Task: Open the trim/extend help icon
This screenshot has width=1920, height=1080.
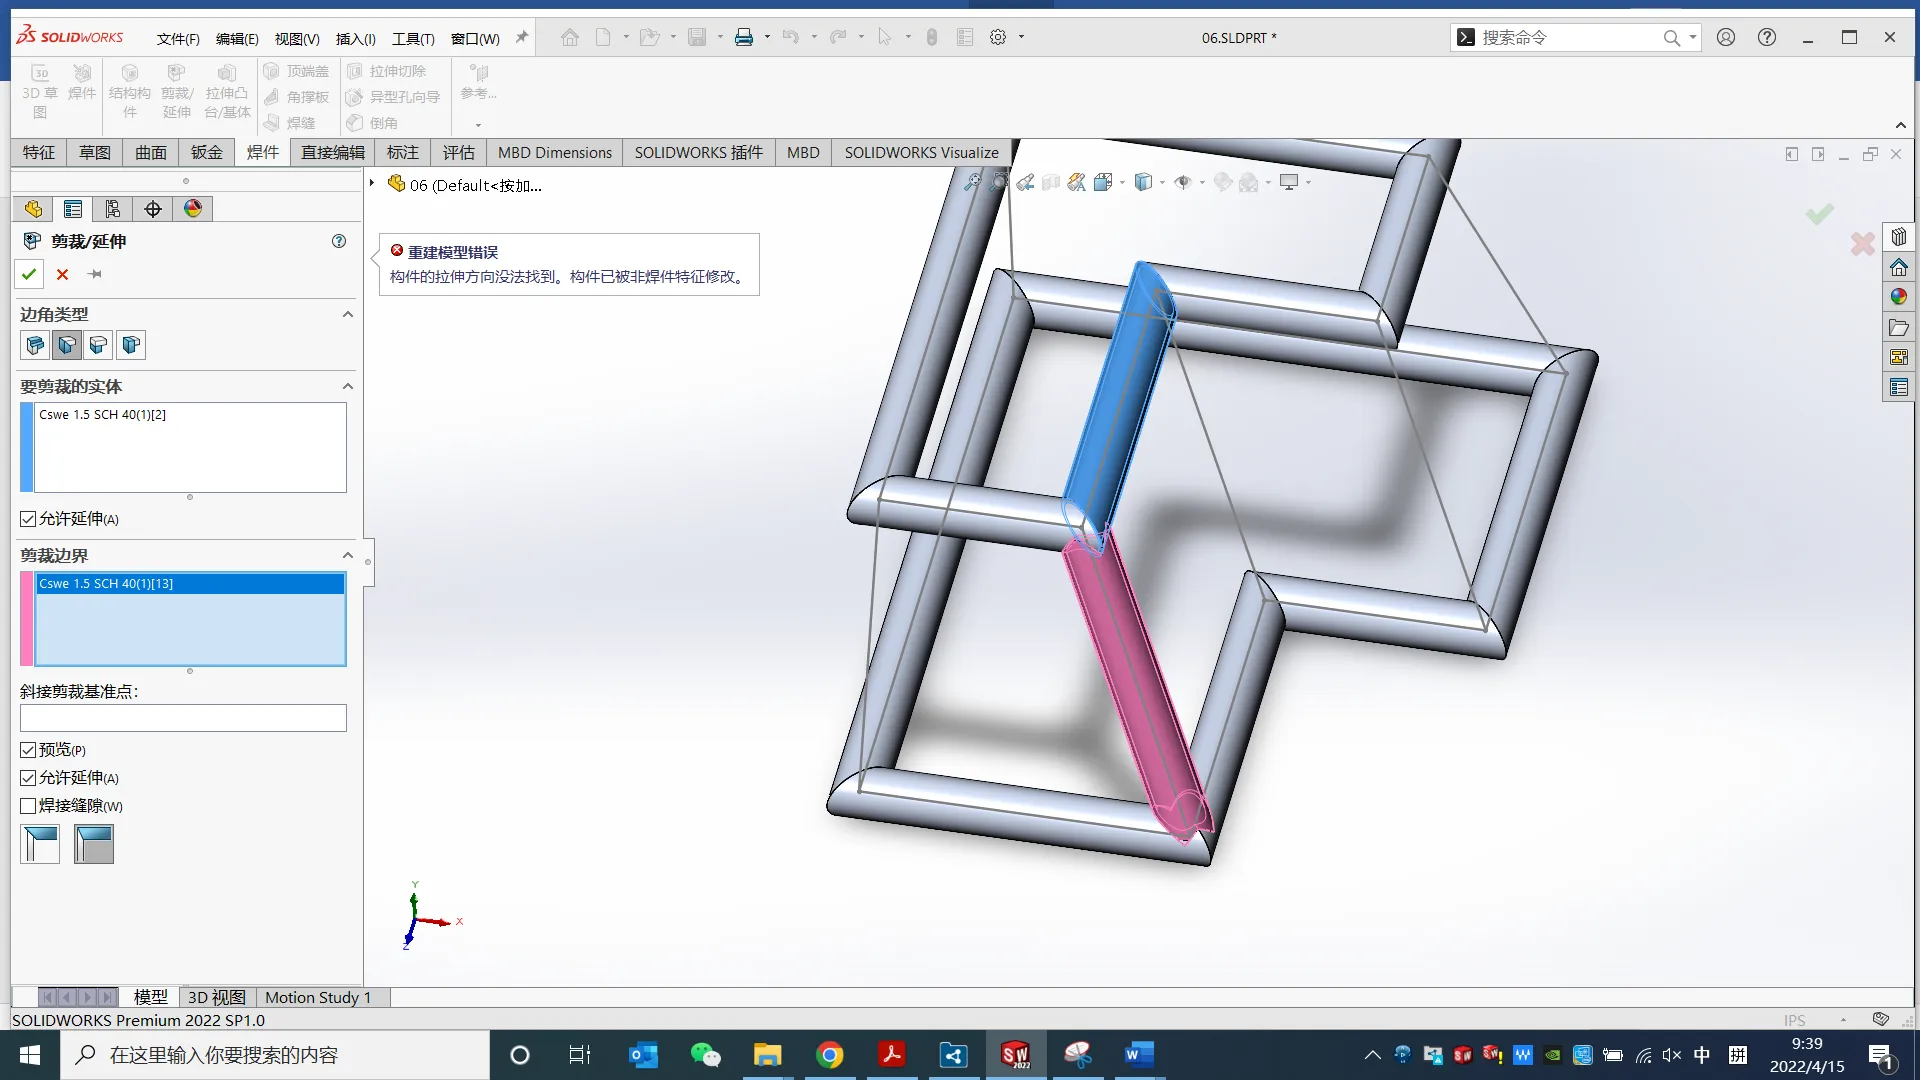Action: coord(339,241)
